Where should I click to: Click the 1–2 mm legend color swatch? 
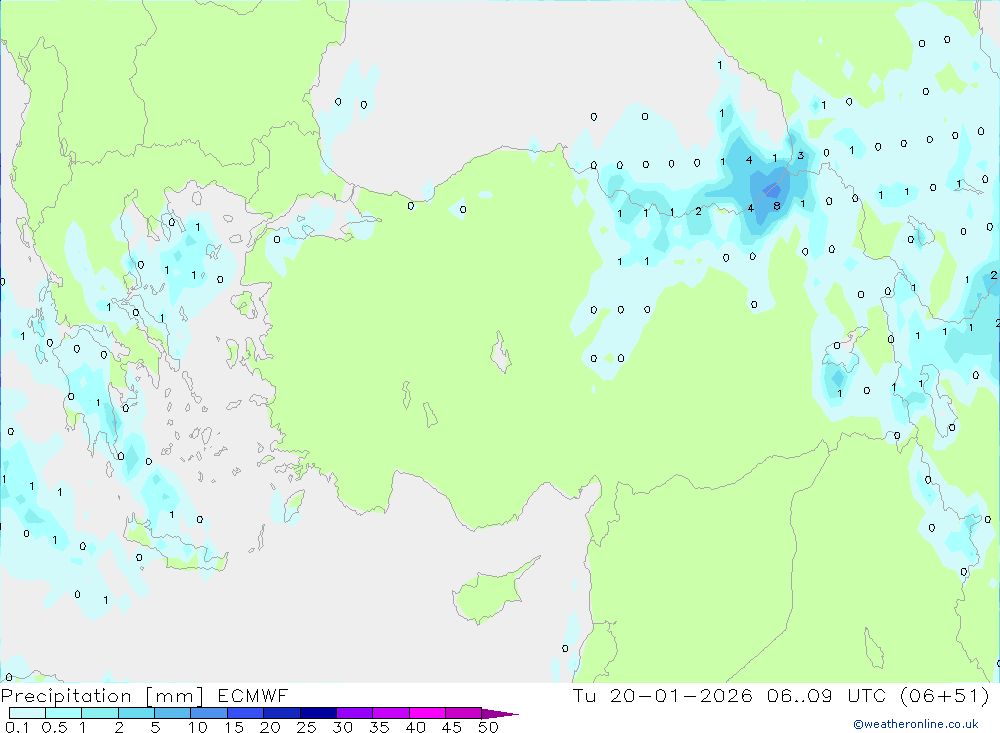tap(100, 713)
